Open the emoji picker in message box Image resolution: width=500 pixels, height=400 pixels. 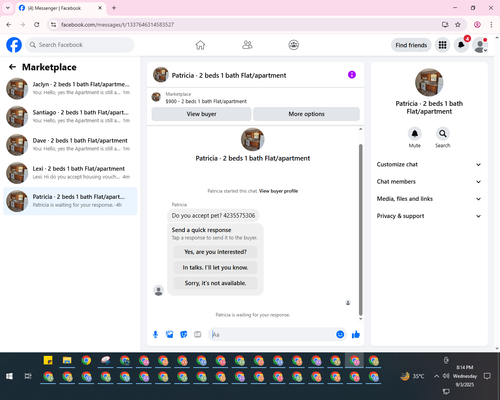point(340,334)
